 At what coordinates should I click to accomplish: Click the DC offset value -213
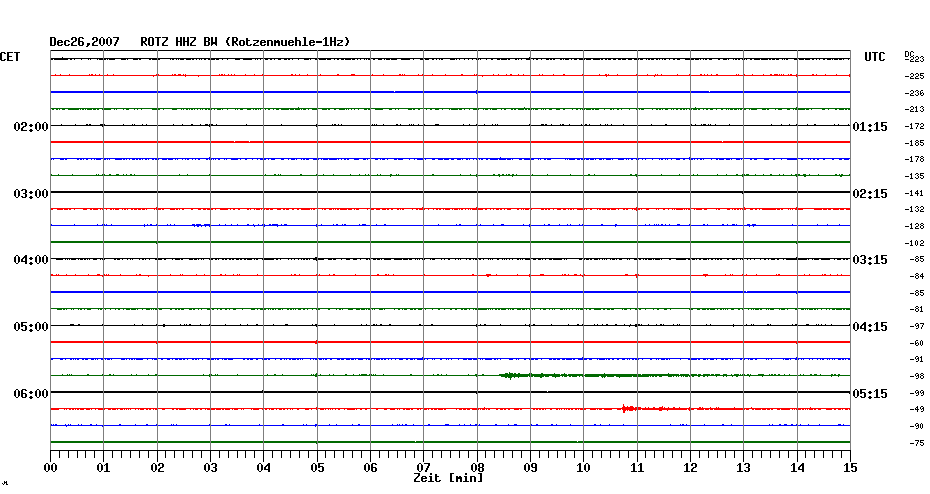(914, 110)
